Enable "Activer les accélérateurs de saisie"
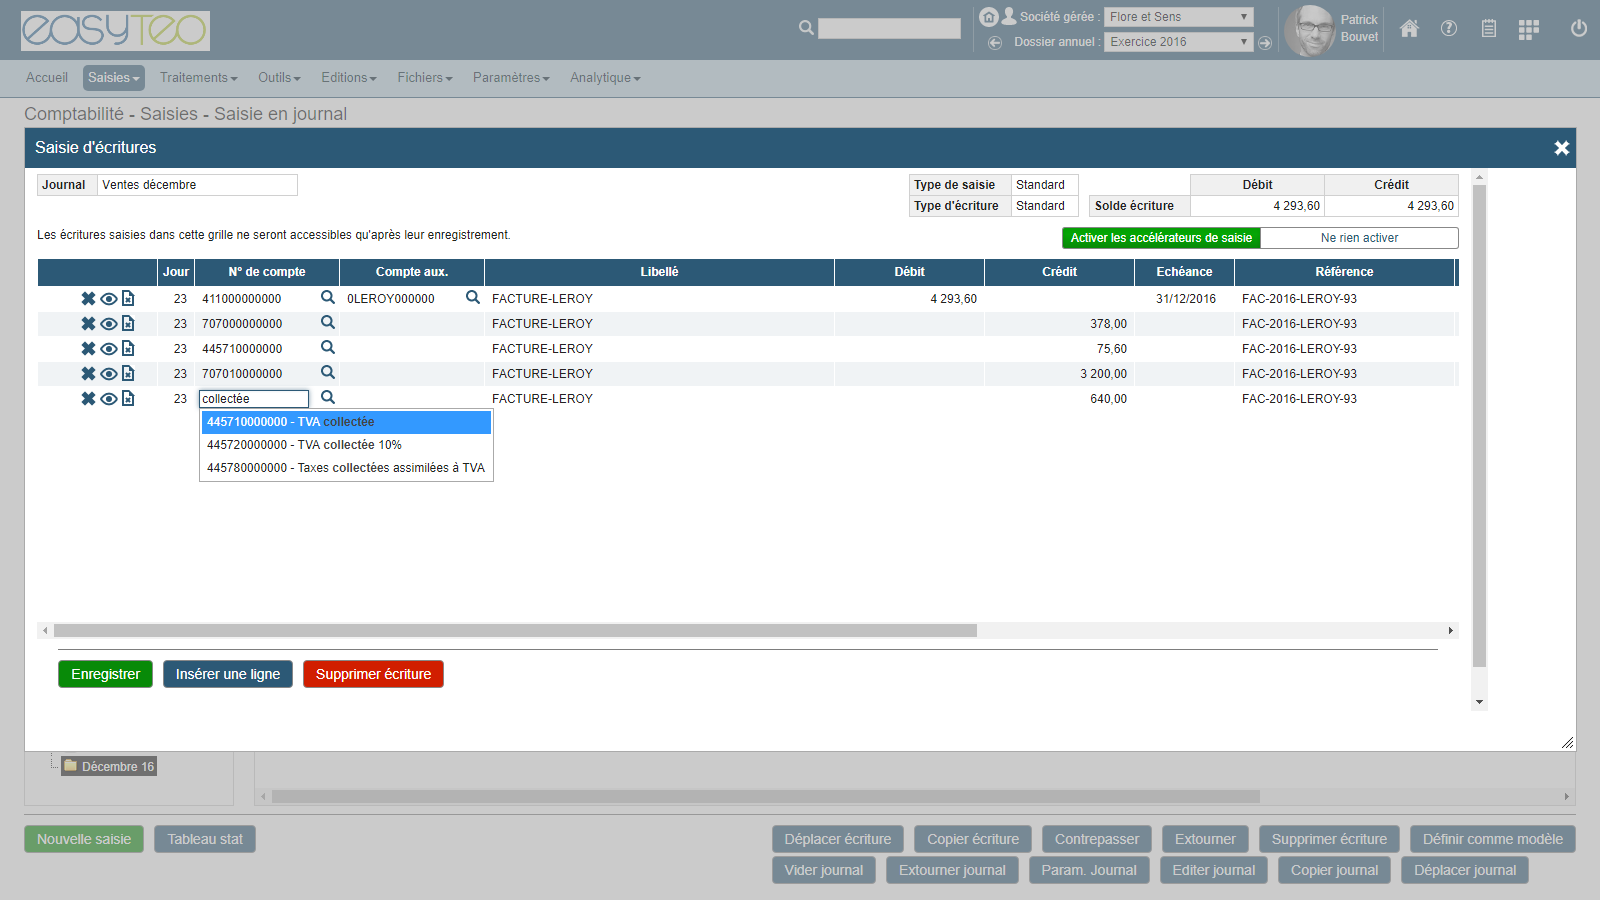Viewport: 1600px width, 900px height. 1160,238
